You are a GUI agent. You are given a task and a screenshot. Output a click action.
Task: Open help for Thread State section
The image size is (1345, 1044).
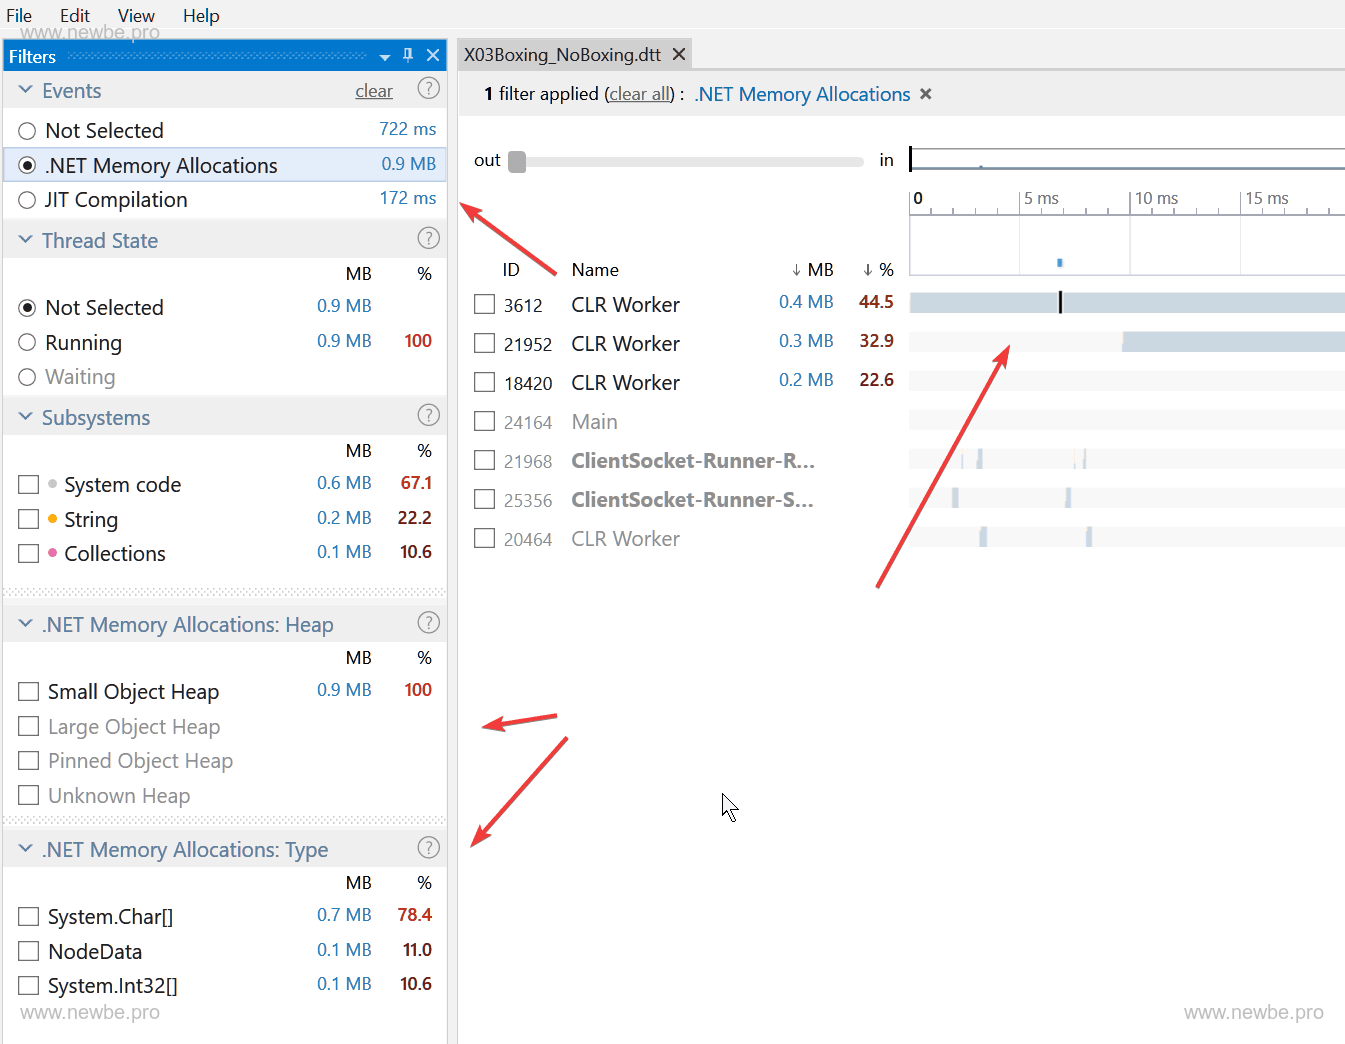[428, 238]
